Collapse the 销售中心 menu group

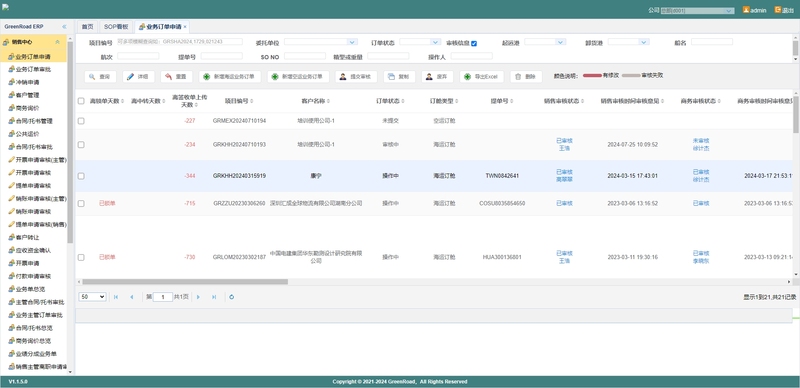(58, 42)
